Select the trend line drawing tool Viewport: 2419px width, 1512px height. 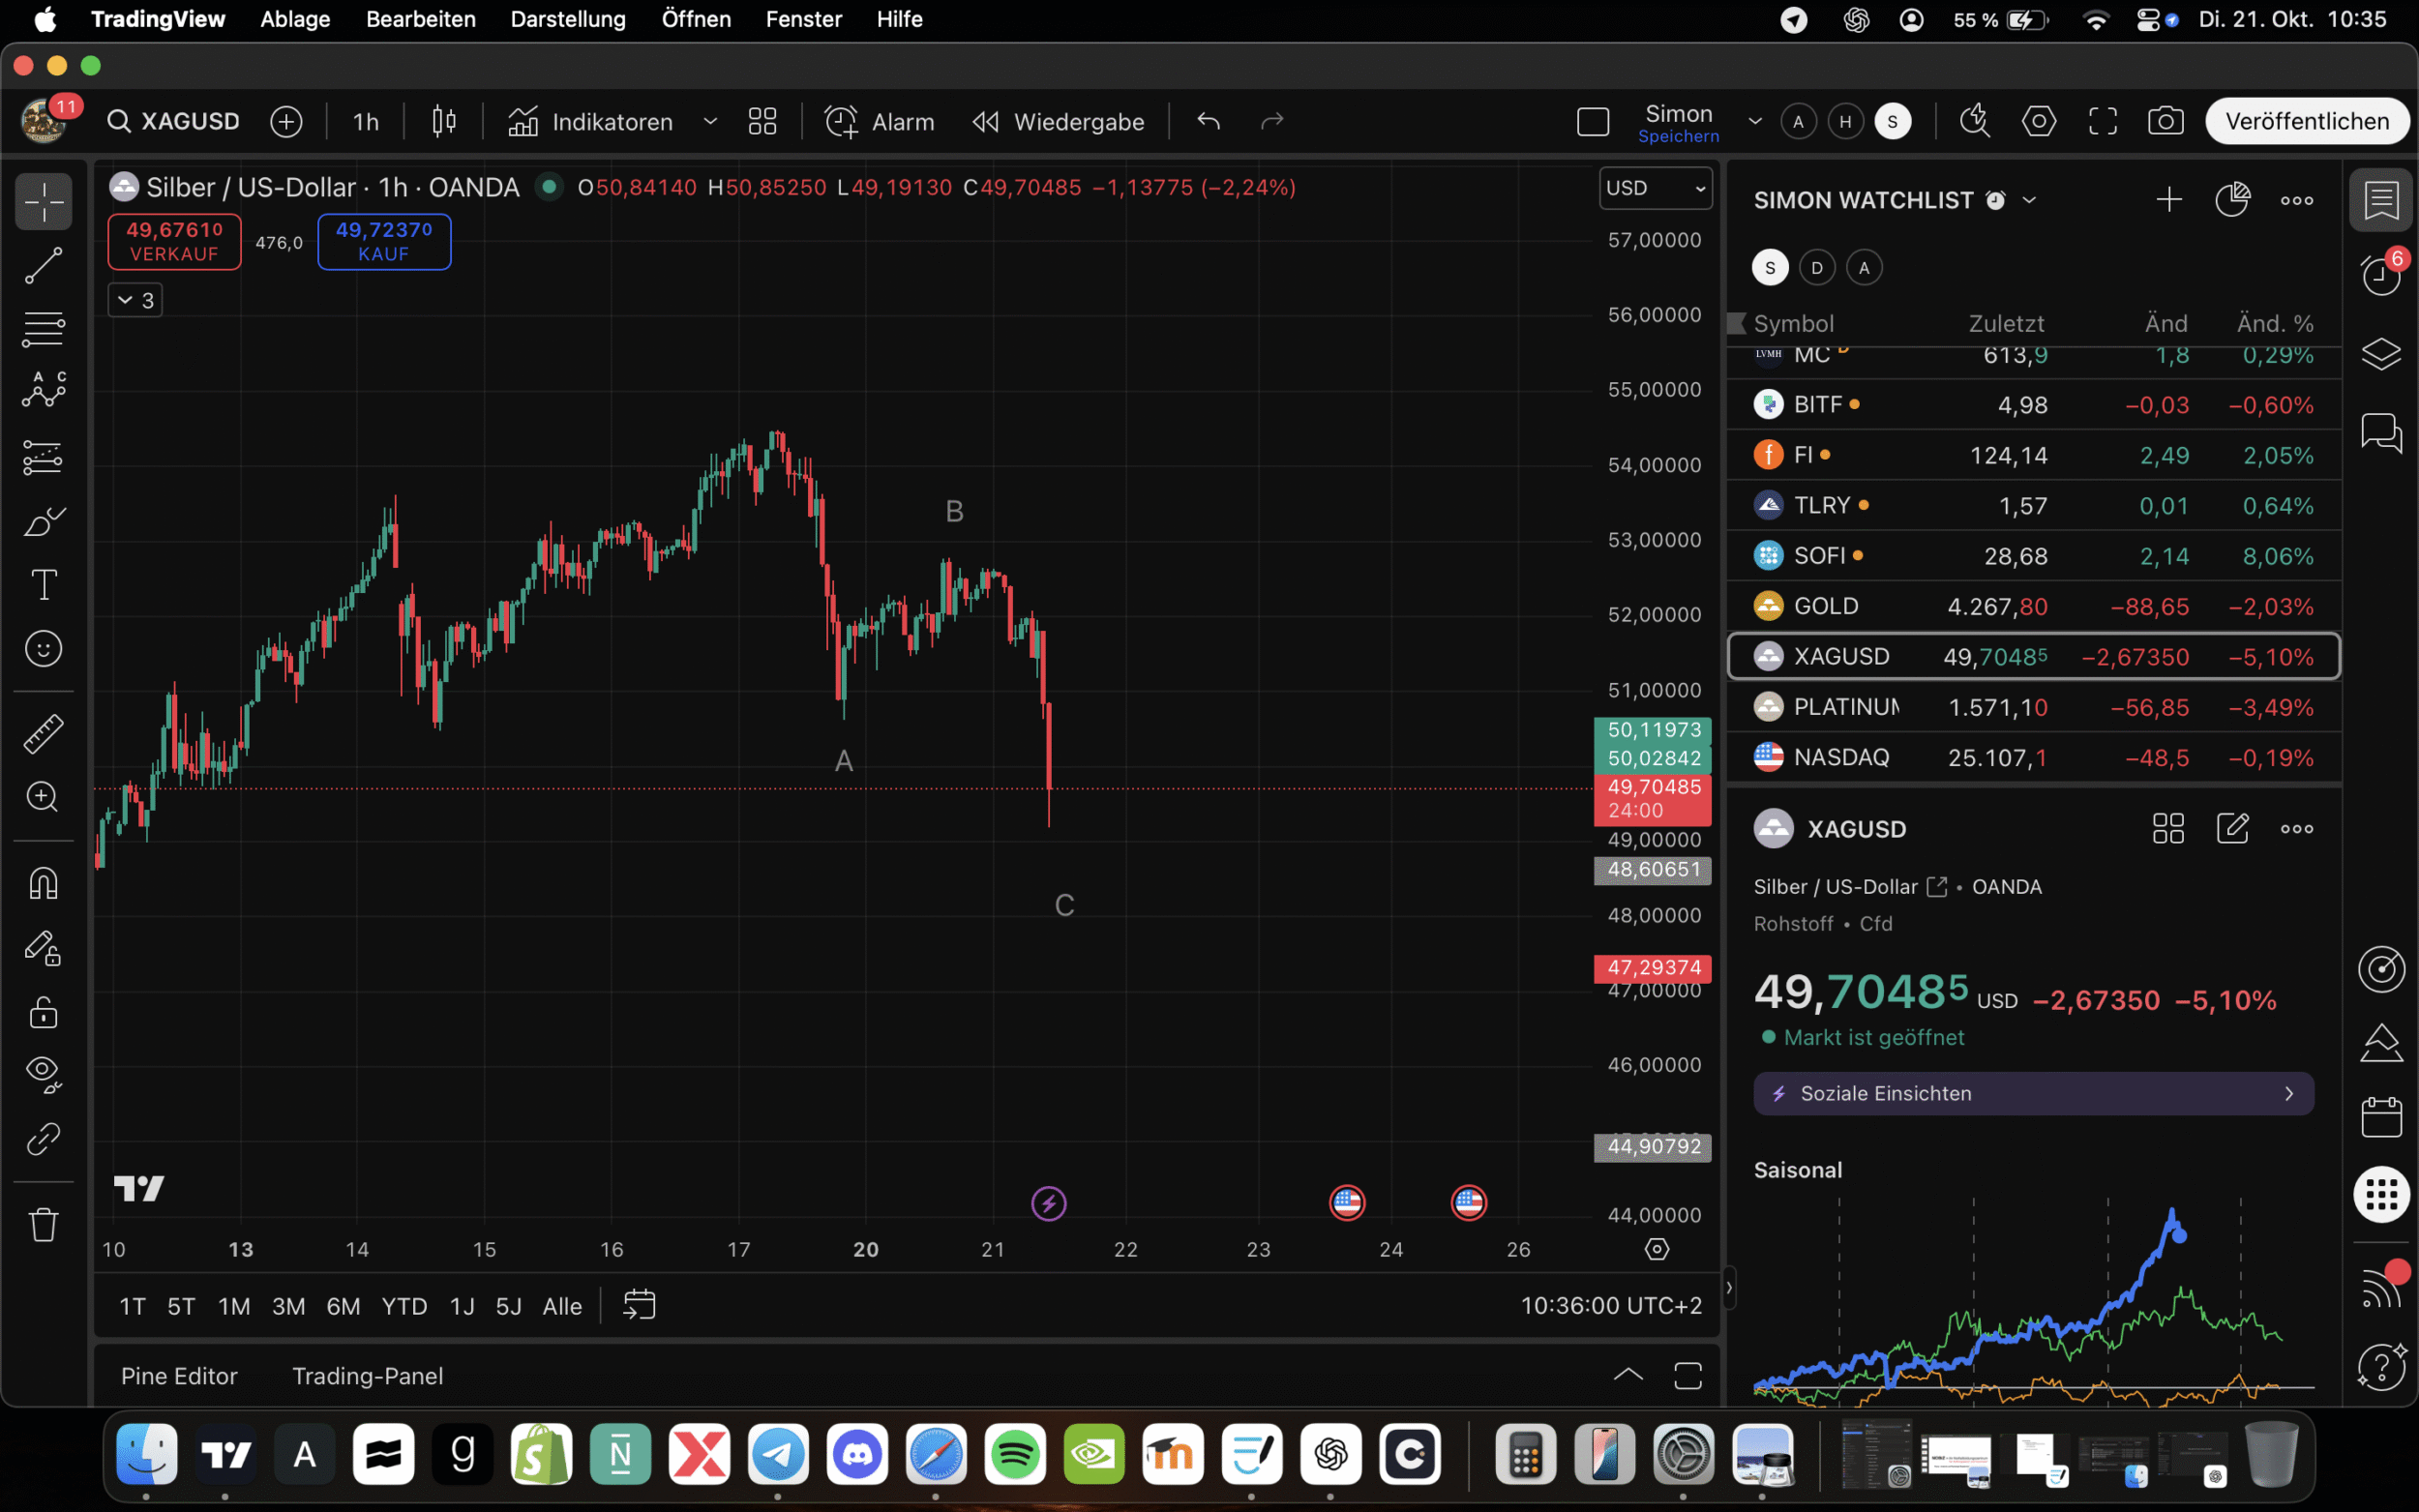tap(43, 266)
